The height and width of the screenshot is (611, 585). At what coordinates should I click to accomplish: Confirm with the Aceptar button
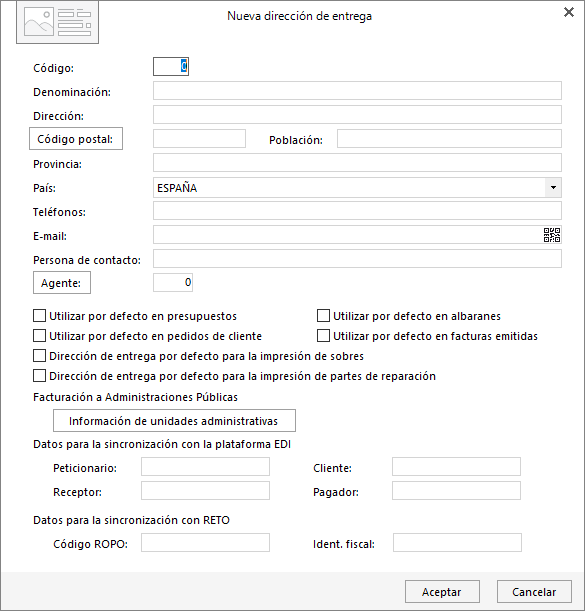point(442,592)
